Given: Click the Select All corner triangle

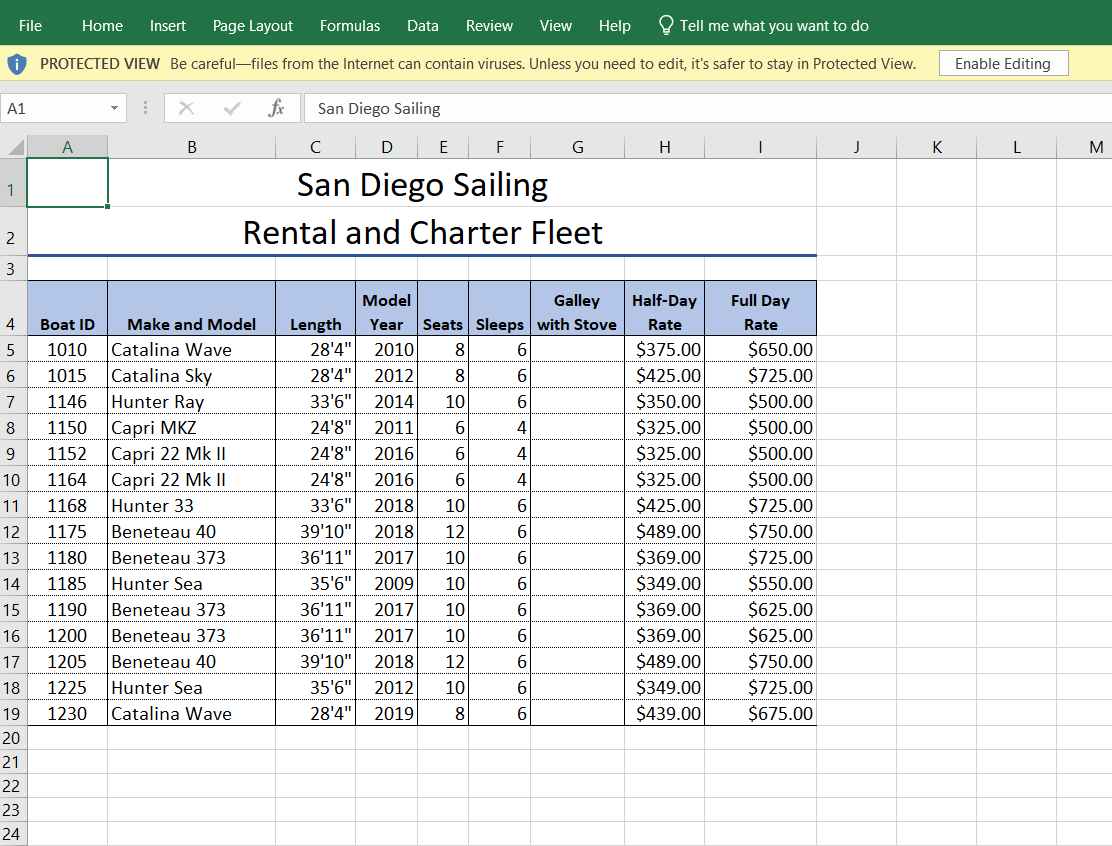Looking at the screenshot, I should [16, 147].
